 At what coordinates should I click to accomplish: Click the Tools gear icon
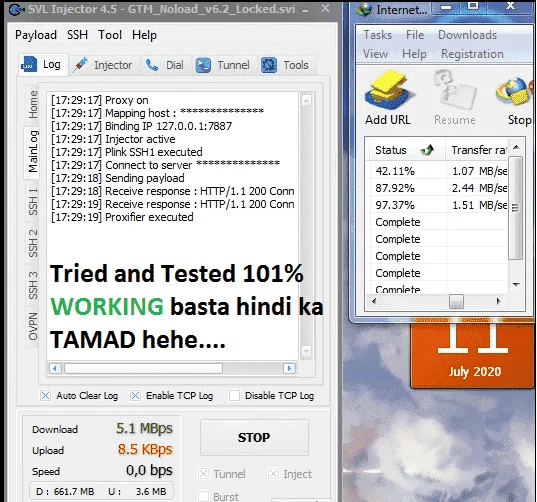click(x=269, y=65)
